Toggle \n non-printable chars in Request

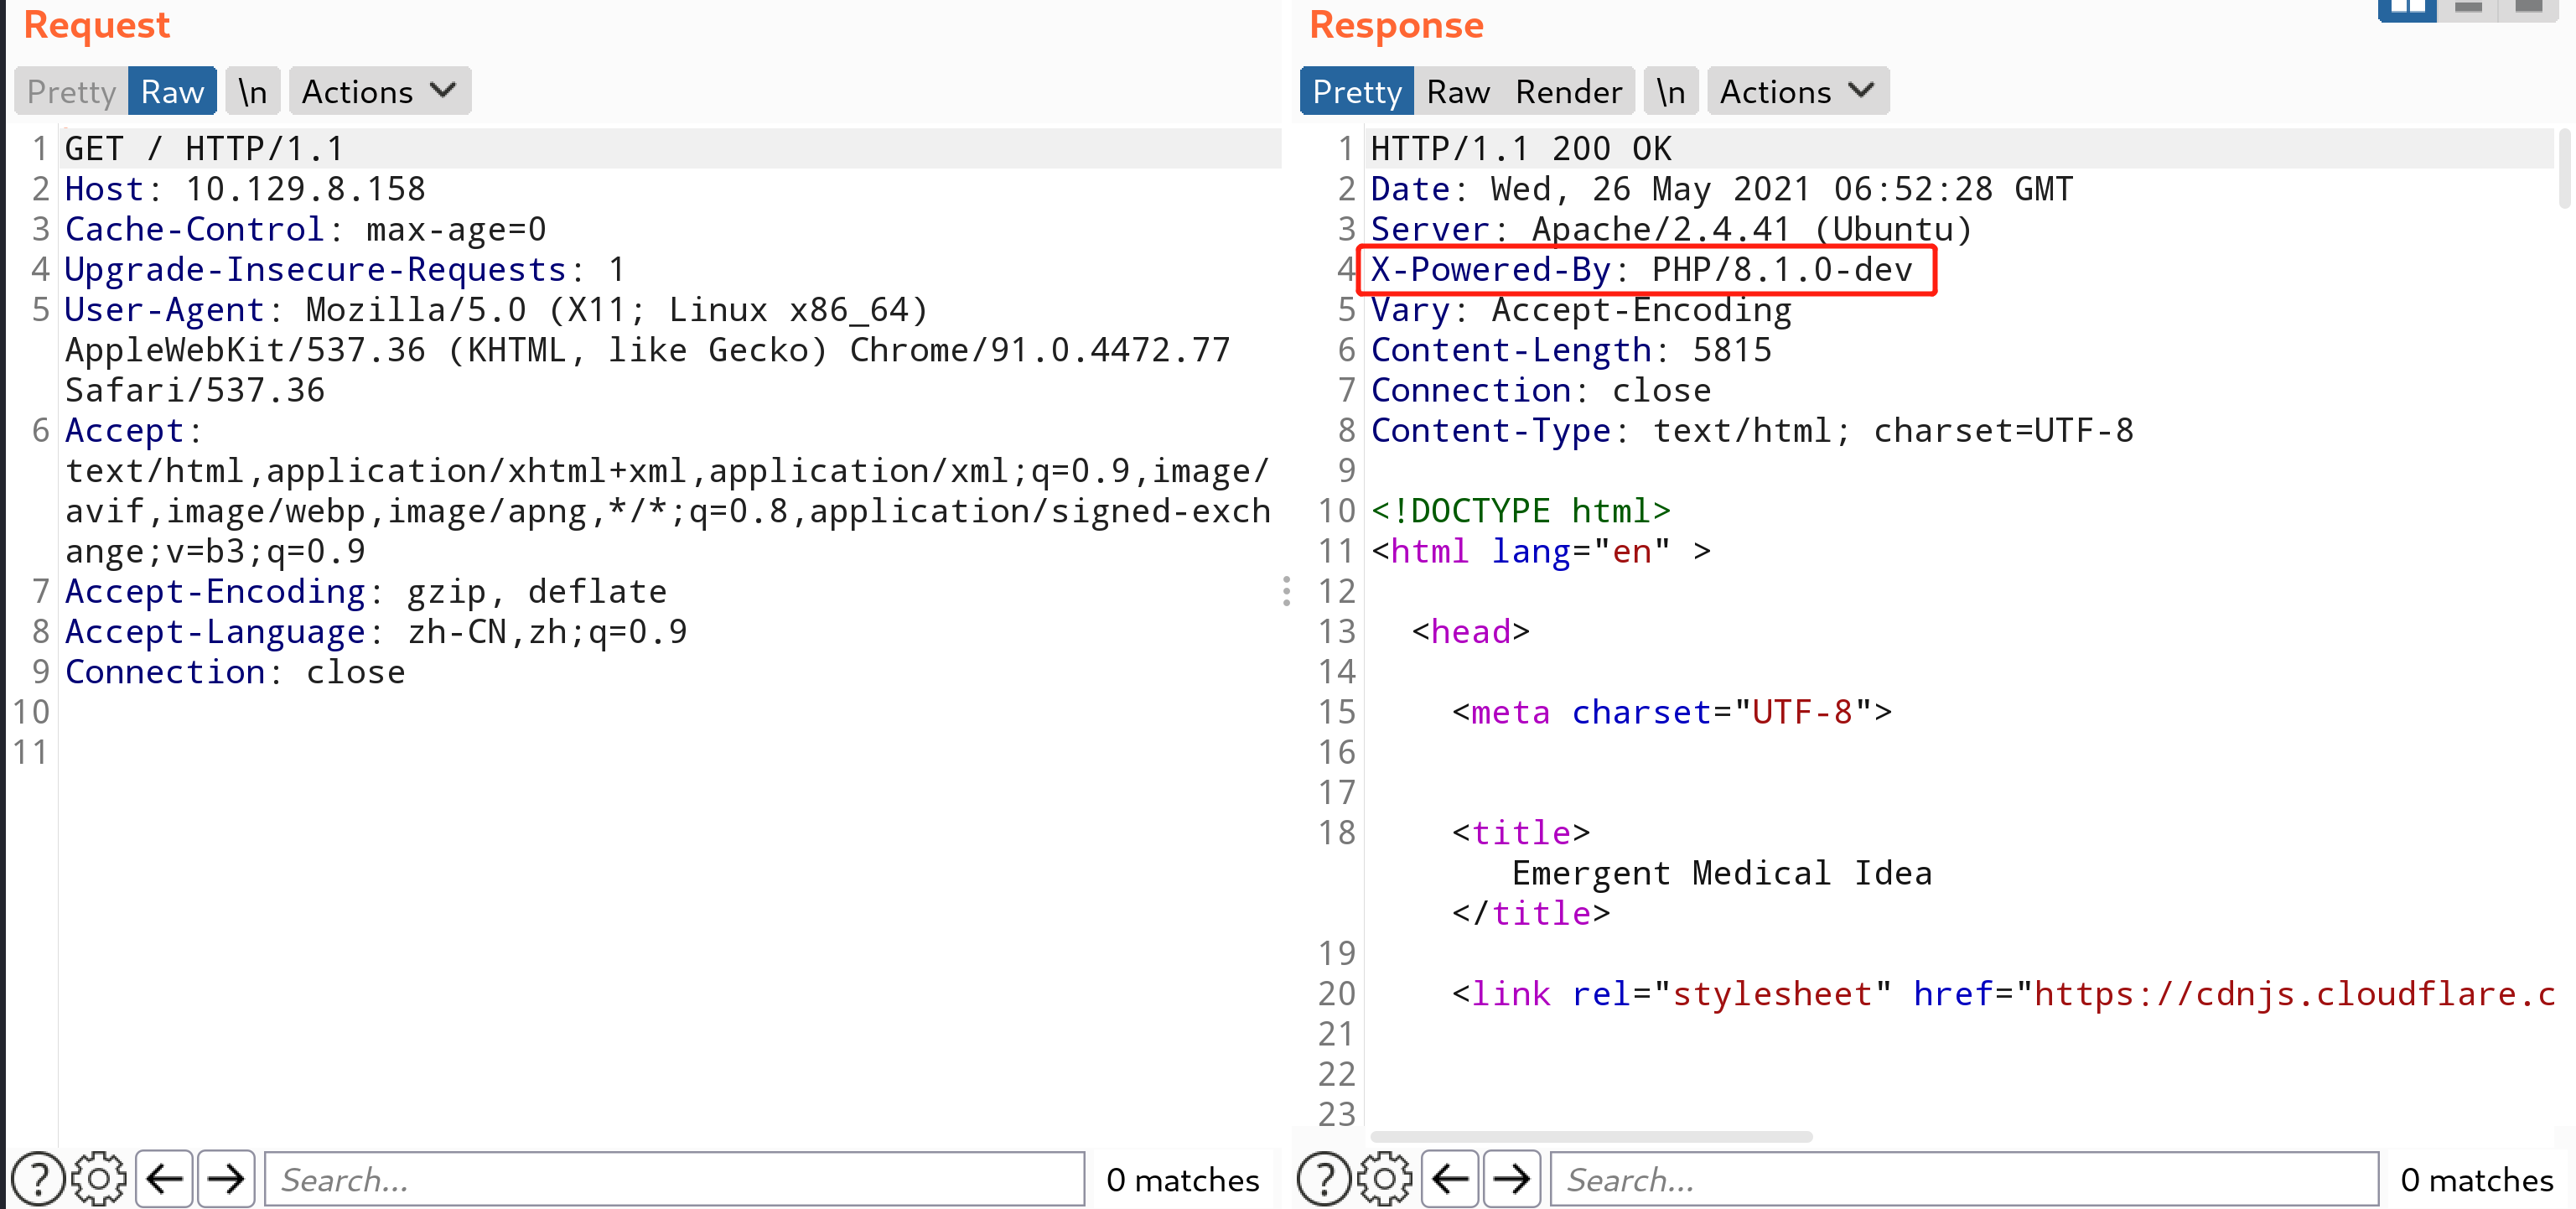[253, 92]
